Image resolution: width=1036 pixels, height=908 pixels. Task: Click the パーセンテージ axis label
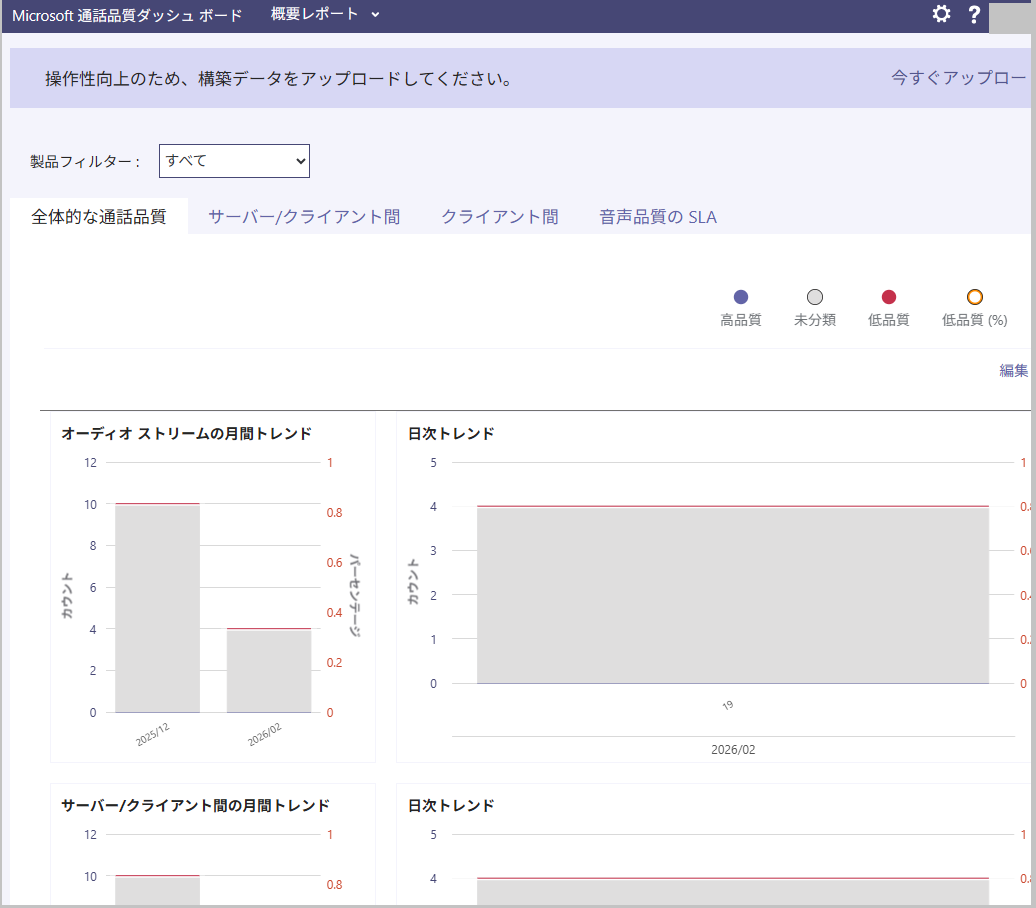355,595
